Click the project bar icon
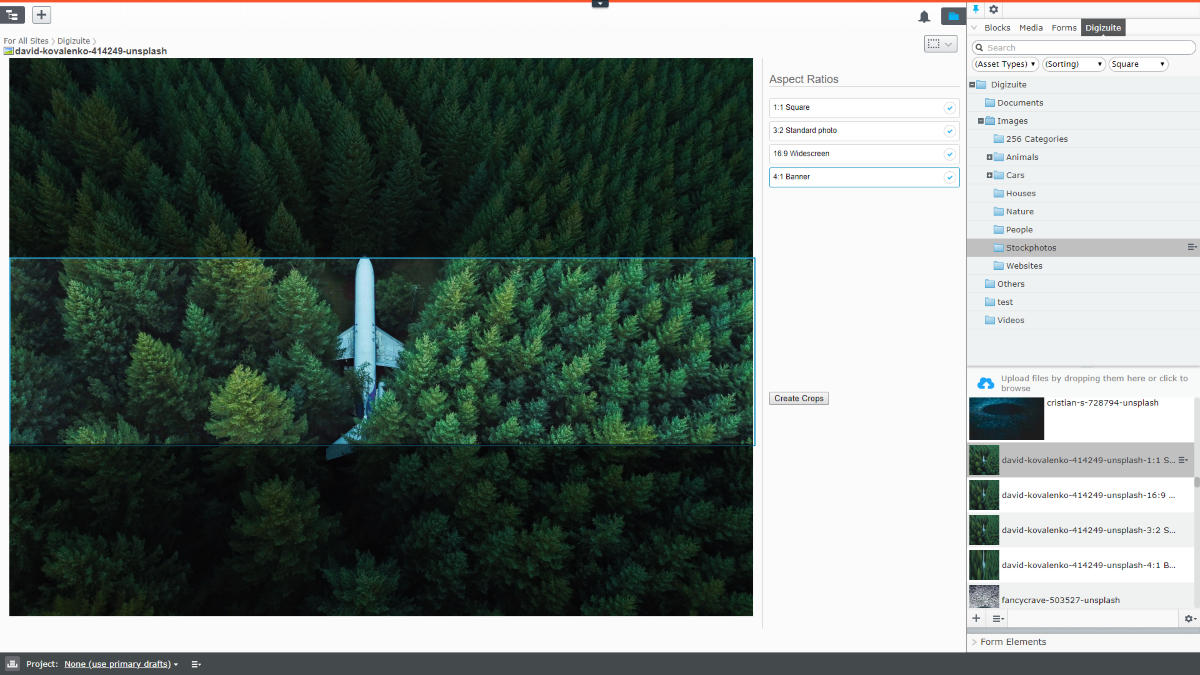The height and width of the screenshot is (675, 1200). [x=12, y=664]
